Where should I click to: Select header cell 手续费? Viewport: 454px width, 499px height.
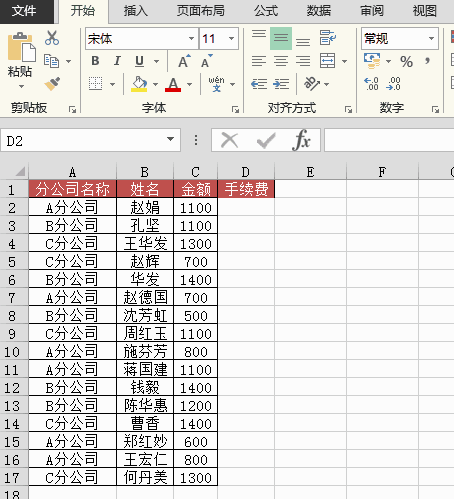coord(246,189)
